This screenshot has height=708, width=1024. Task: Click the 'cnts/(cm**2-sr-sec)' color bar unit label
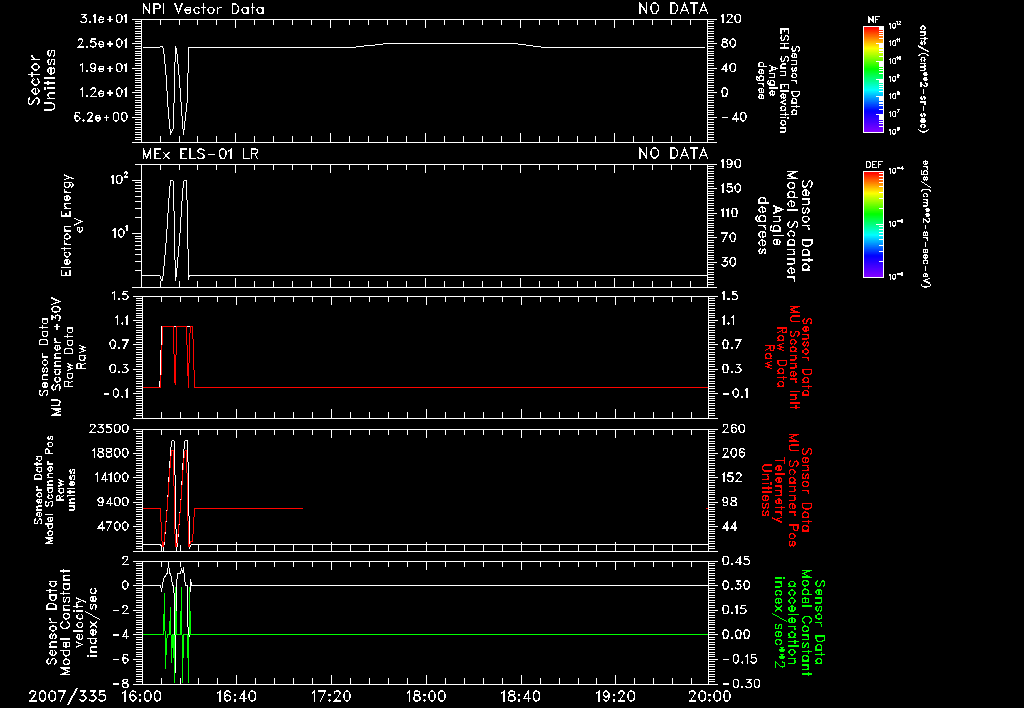(x=923, y=78)
